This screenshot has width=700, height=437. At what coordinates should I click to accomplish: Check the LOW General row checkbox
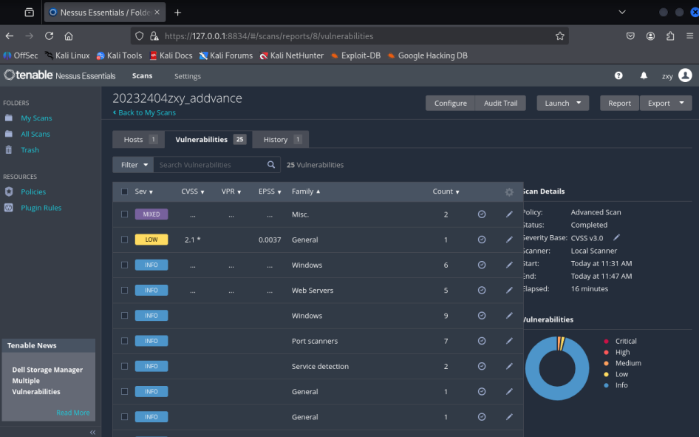[124, 240]
